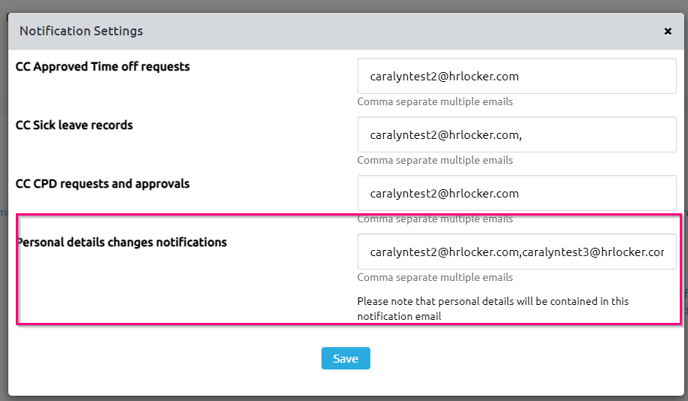Click the comma hint under Approved Time off field
Screen dimensions: 688x401
[435, 102]
